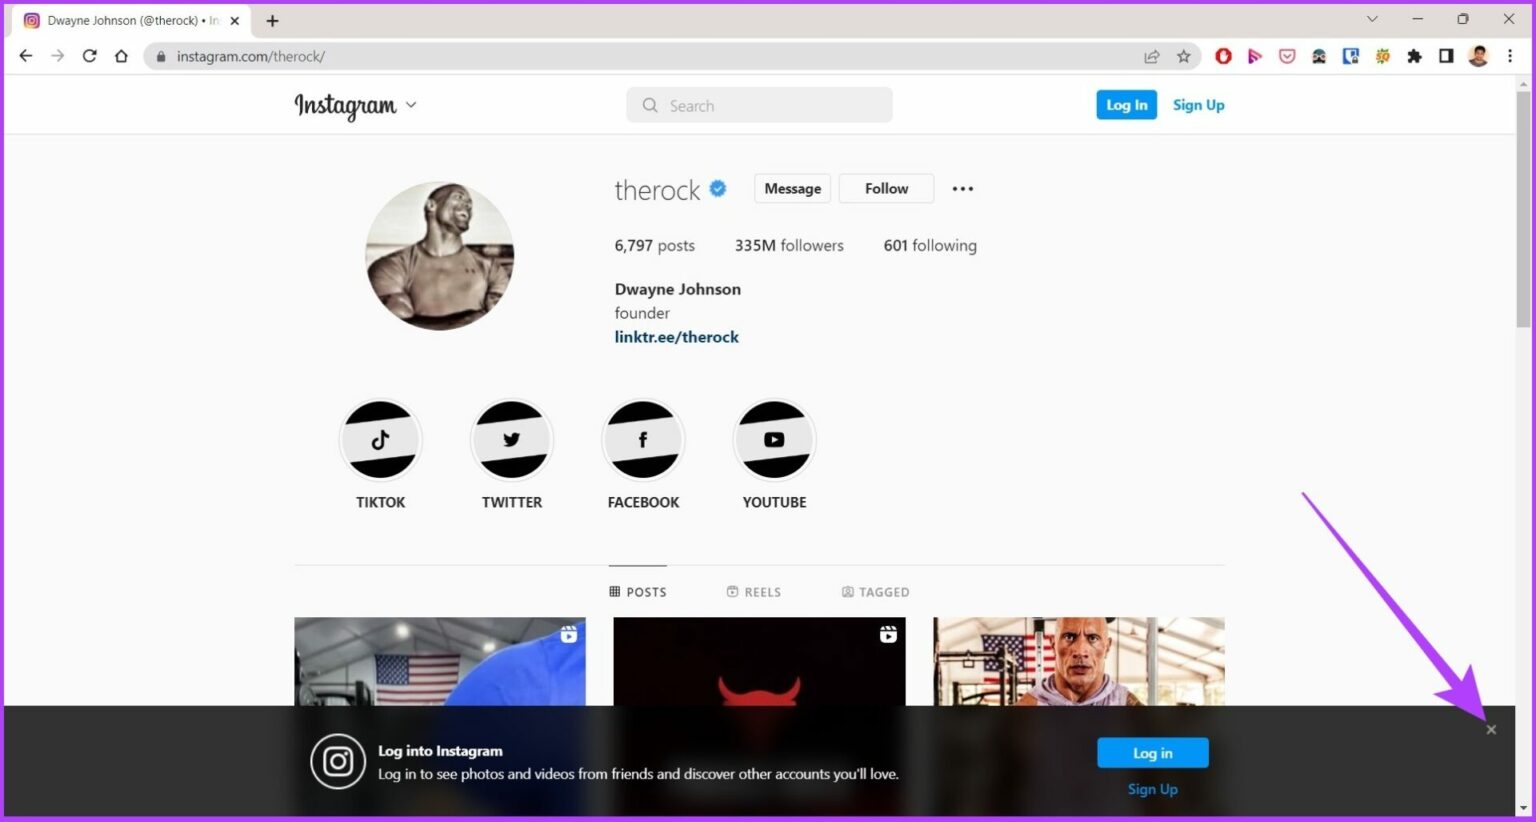Follow the therock account

pos(885,188)
